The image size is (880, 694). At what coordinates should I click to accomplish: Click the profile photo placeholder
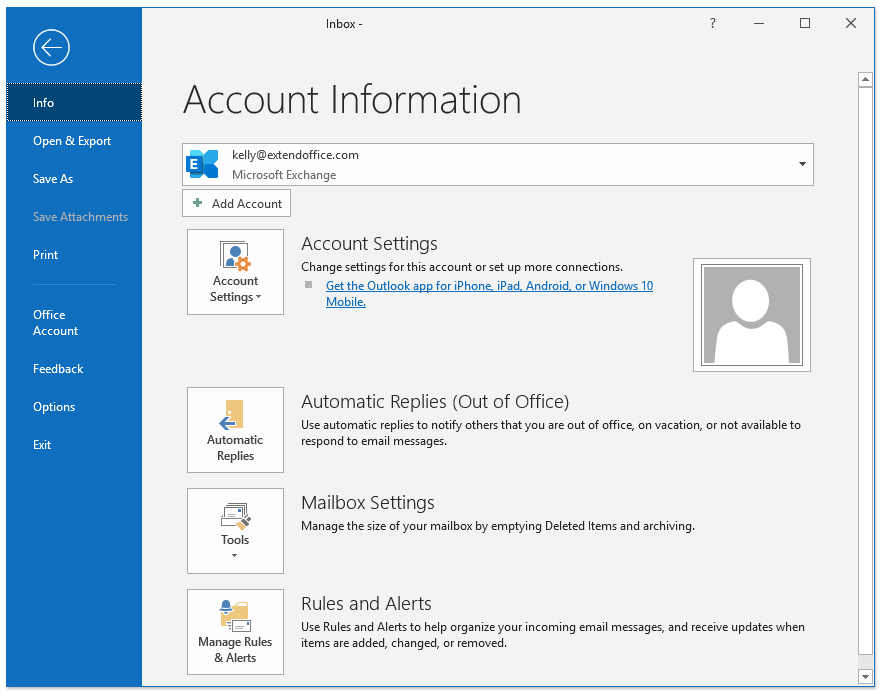pyautogui.click(x=751, y=315)
